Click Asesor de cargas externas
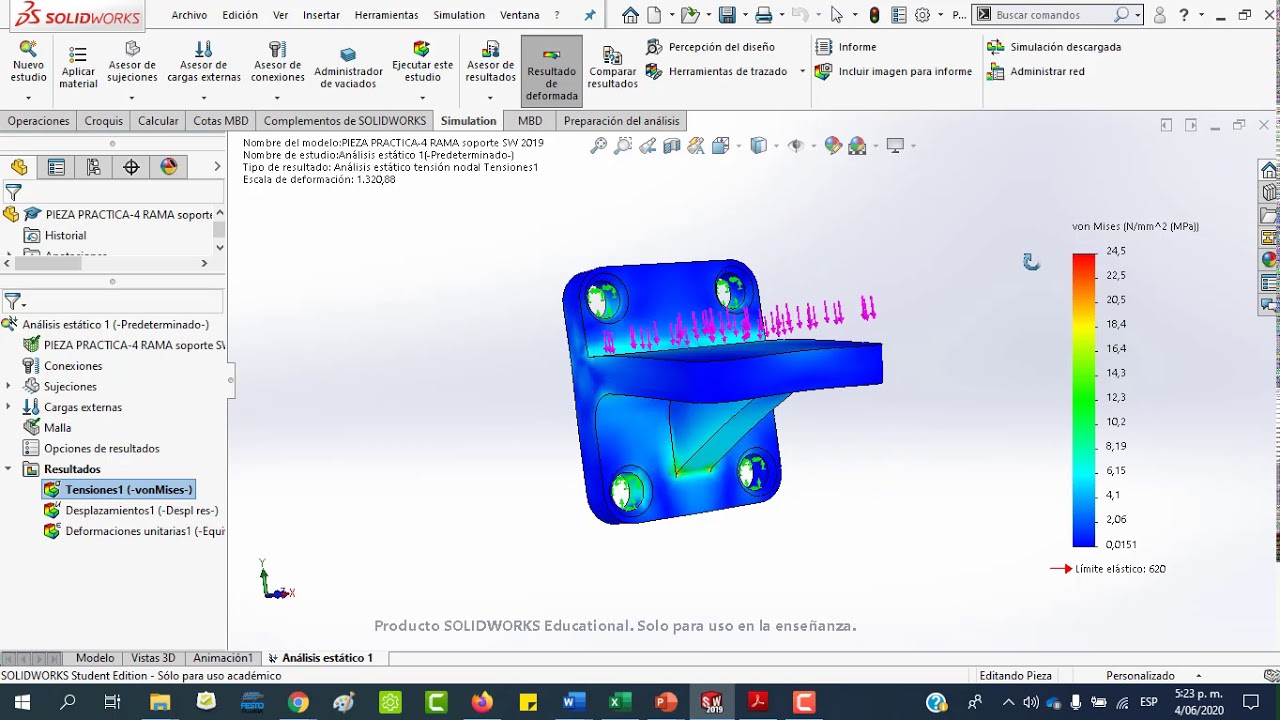This screenshot has height=720, width=1280. point(204,62)
